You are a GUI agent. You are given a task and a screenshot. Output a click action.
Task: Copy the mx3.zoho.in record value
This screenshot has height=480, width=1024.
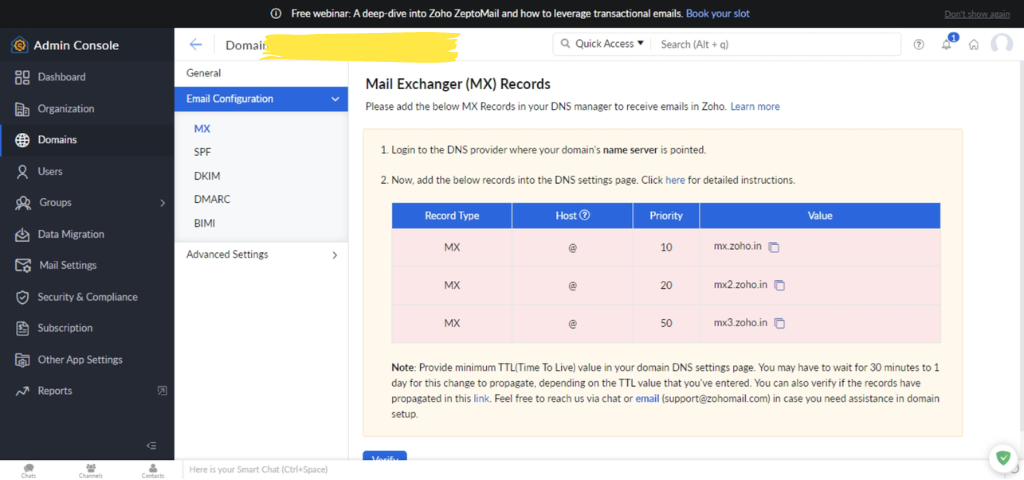pyautogui.click(x=780, y=323)
